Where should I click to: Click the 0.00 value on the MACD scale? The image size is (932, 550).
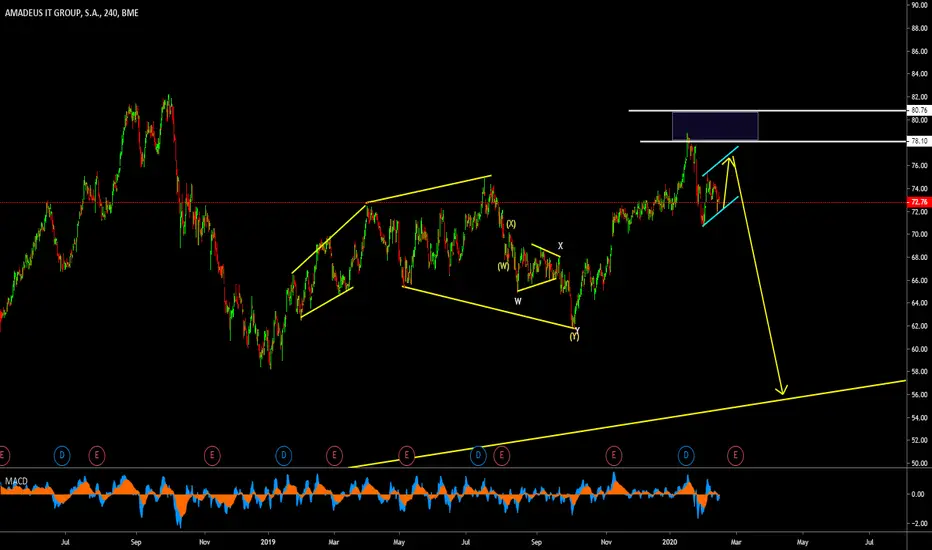click(918, 494)
